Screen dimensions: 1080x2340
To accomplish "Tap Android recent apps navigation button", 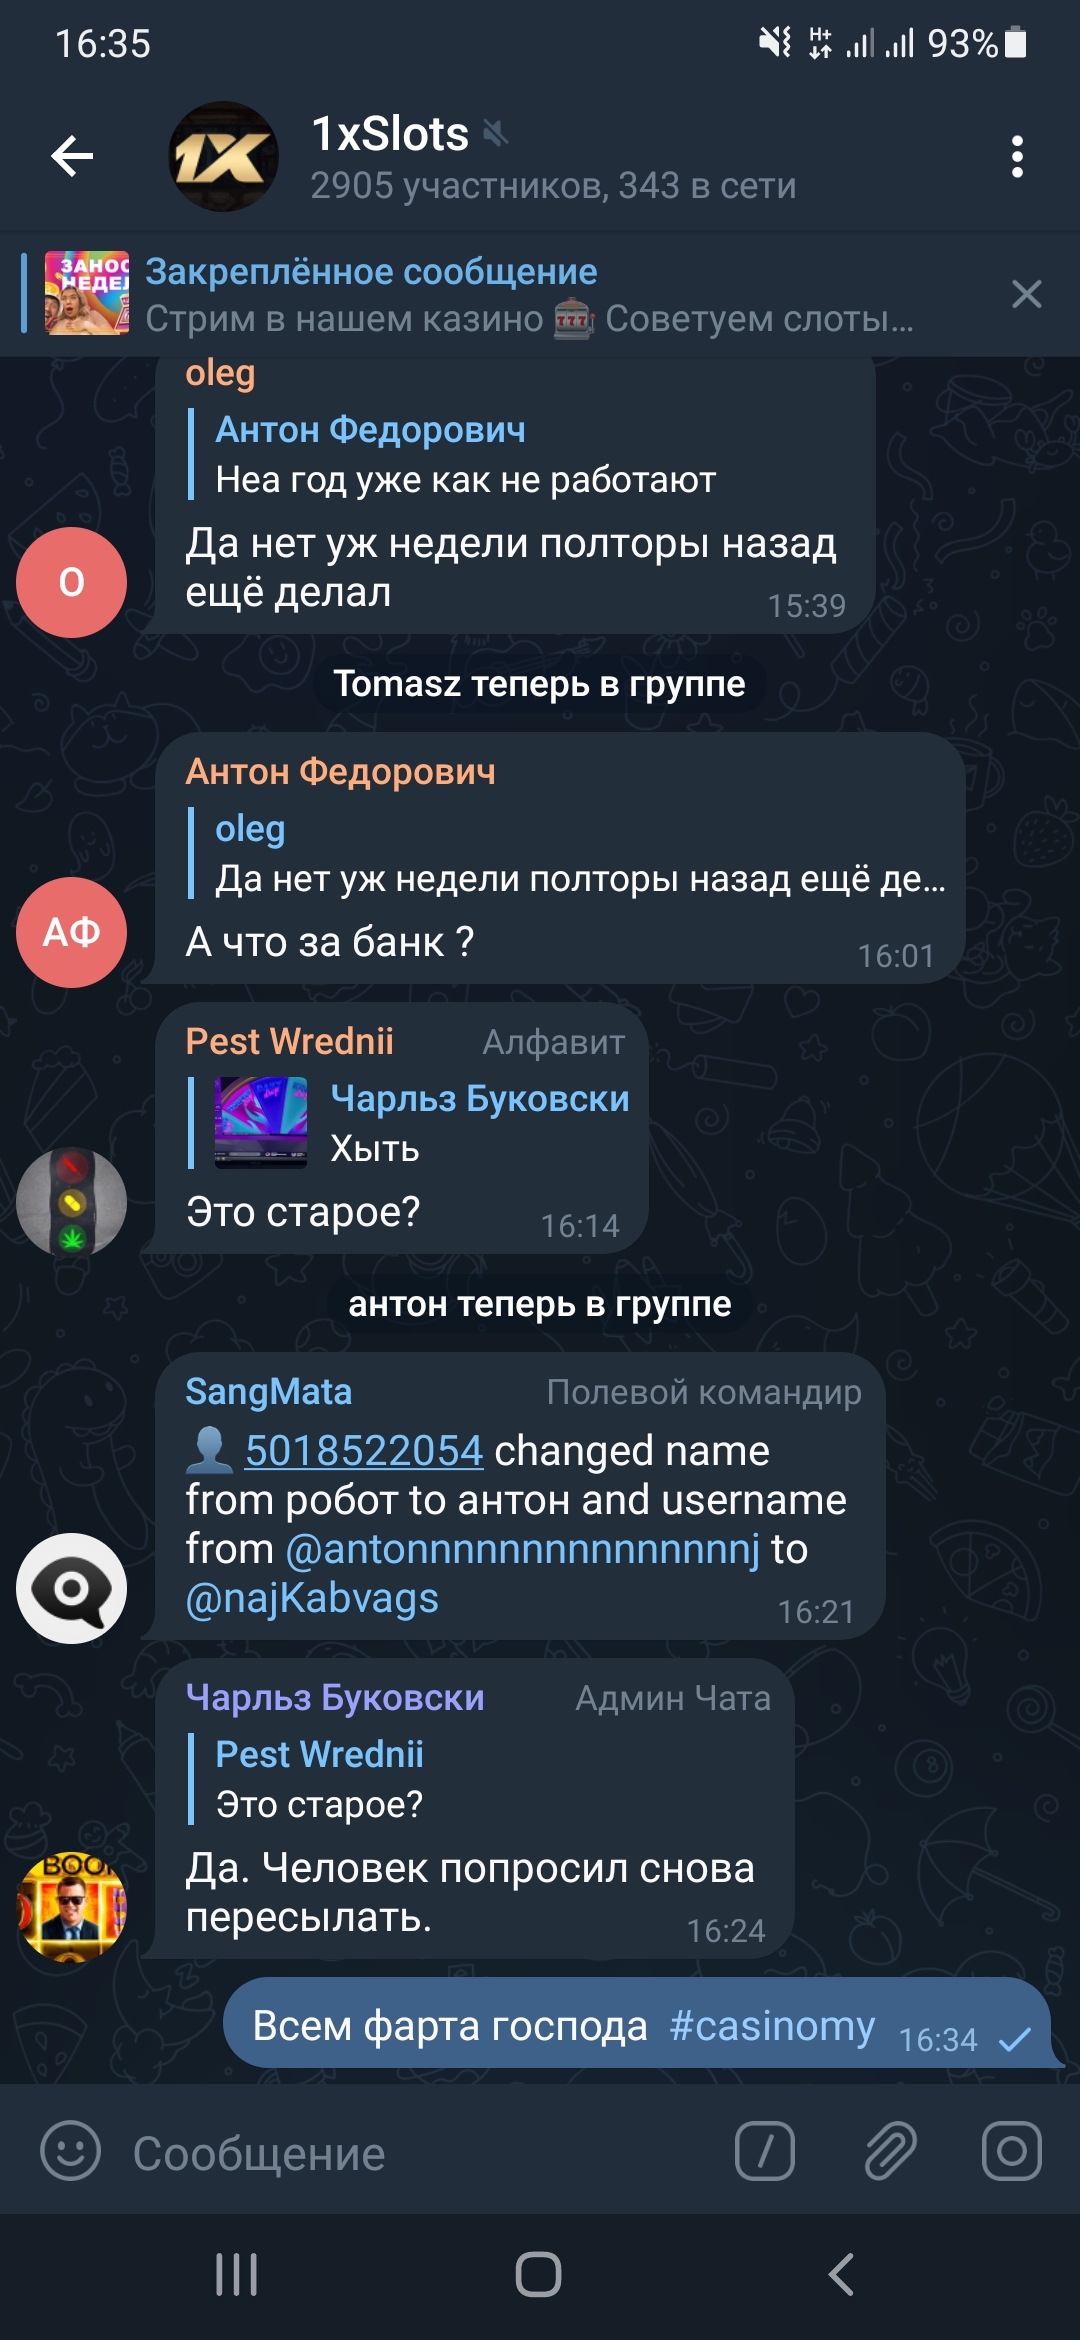I will pos(237,2274).
